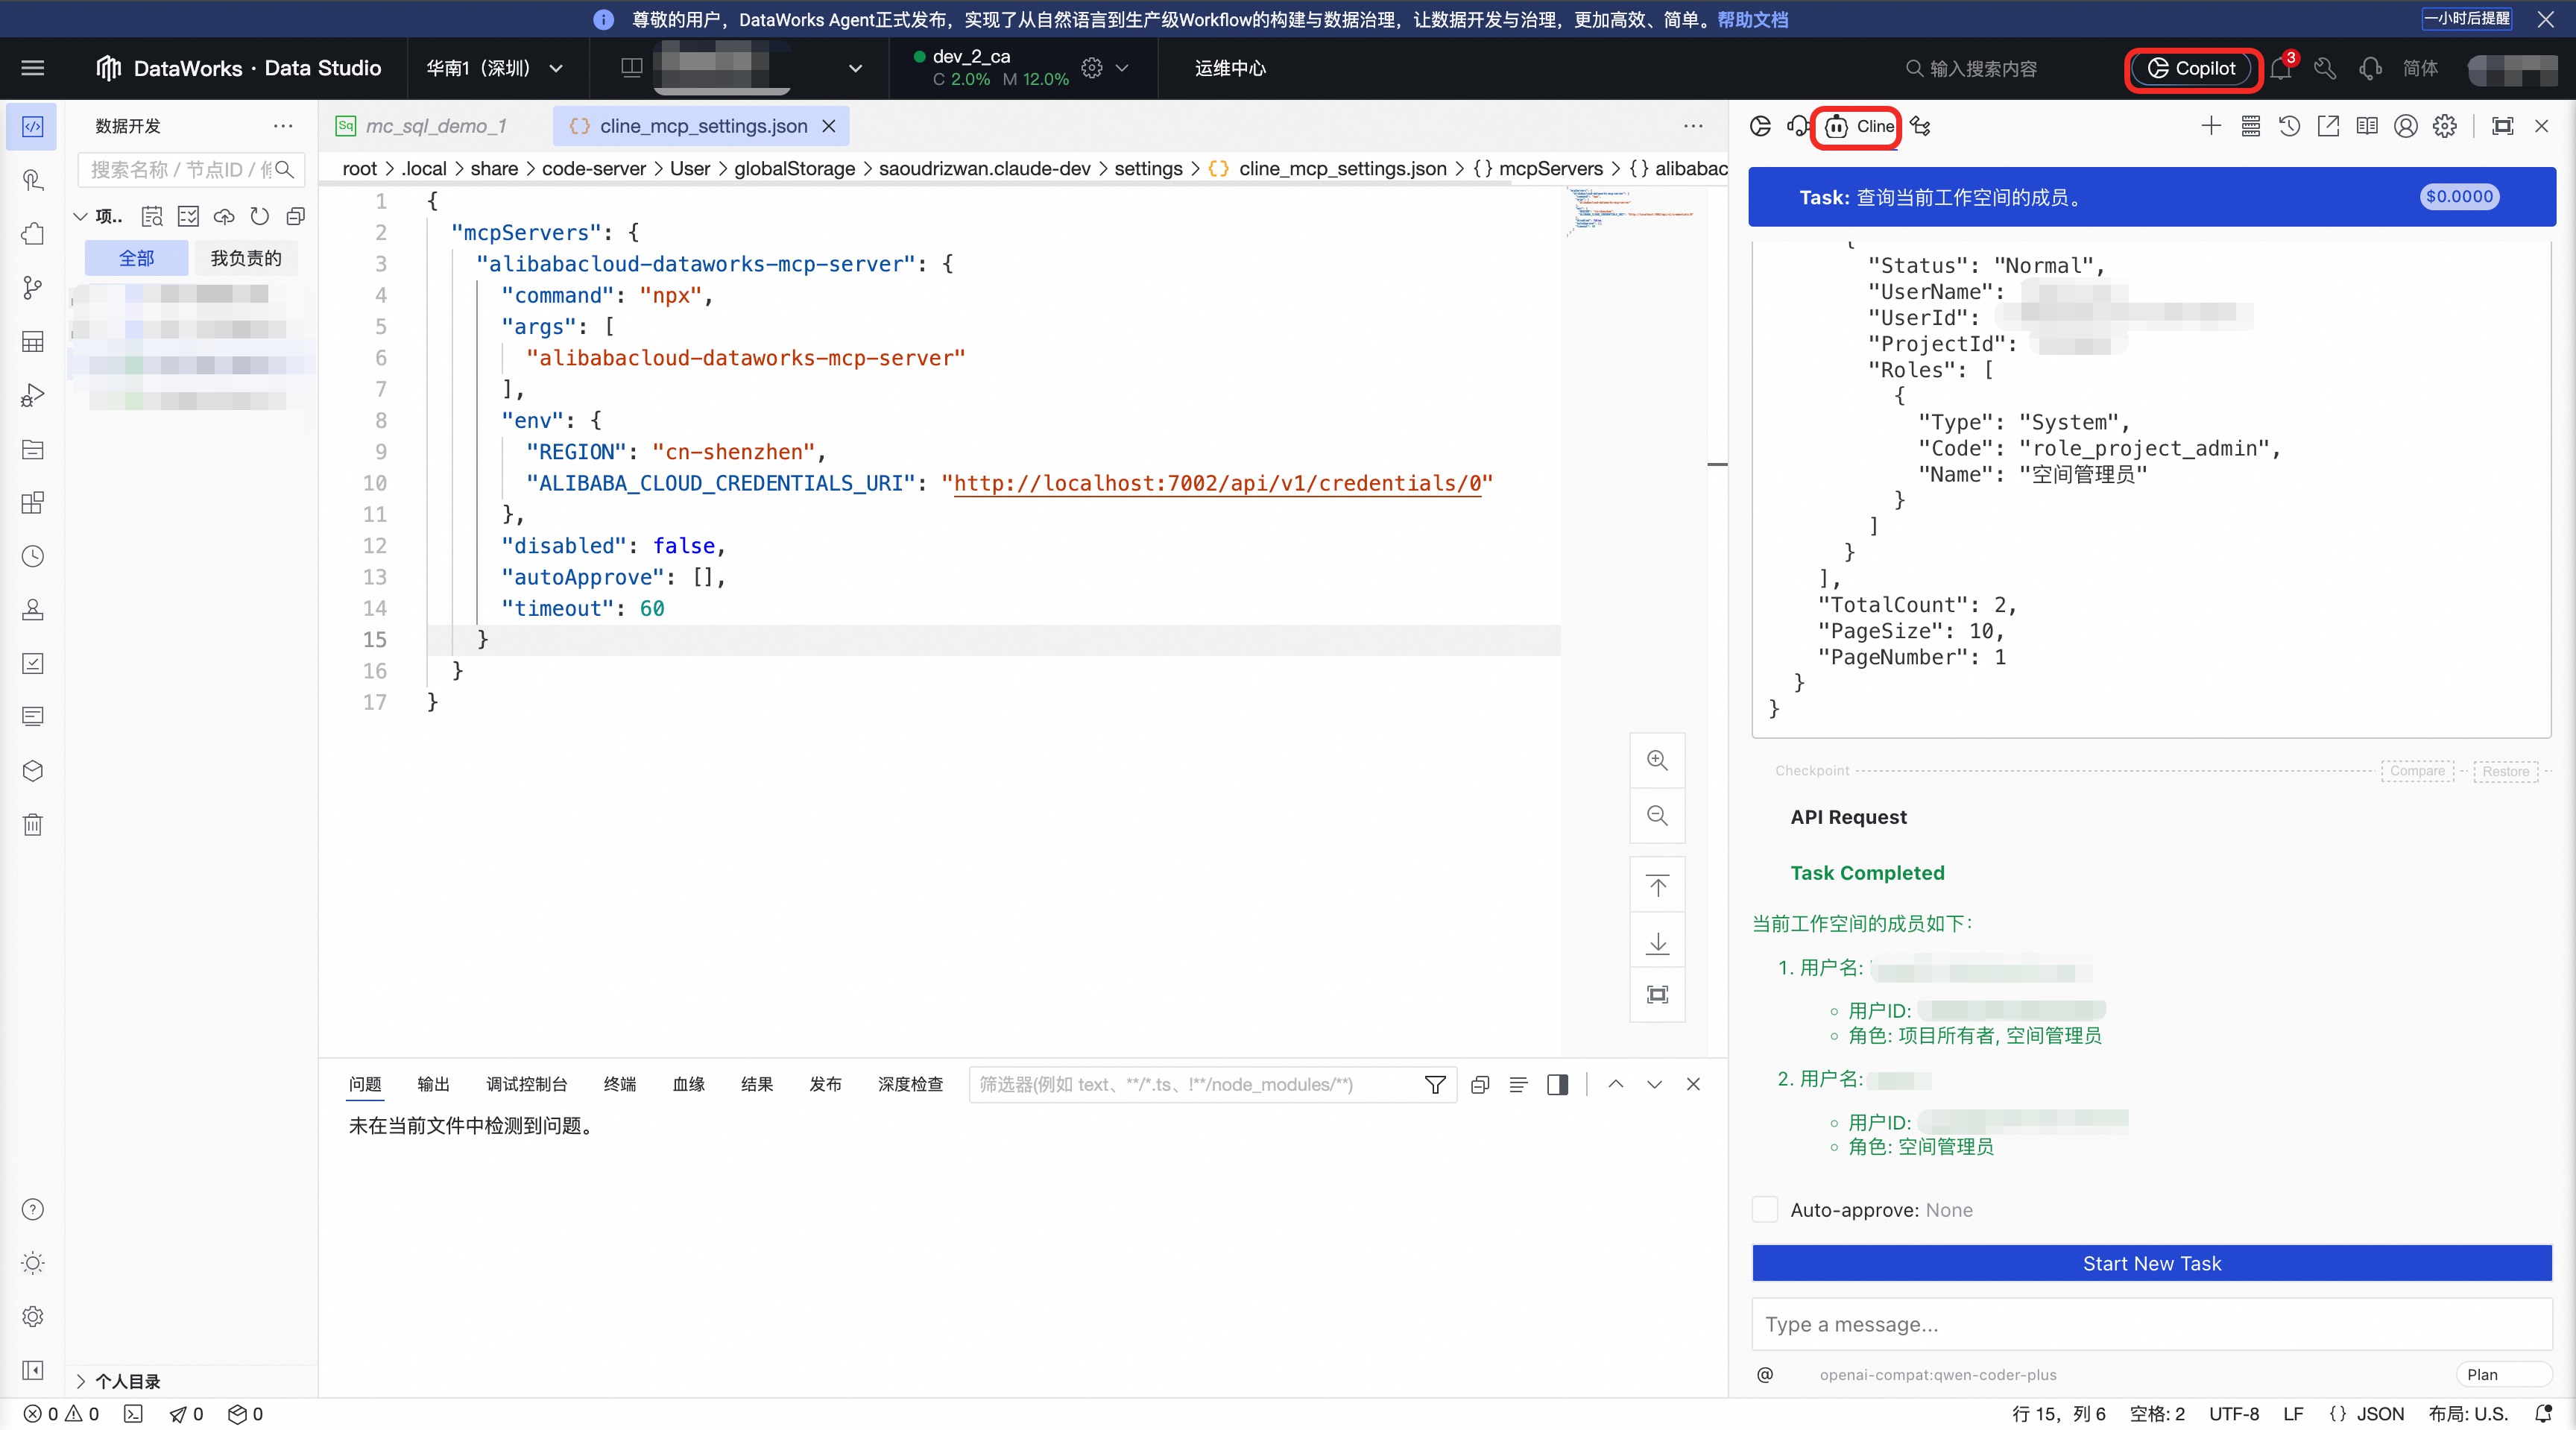2576x1430 pixels.
Task: Open the 华南1 (深圳) region dropdown
Action: pos(495,68)
